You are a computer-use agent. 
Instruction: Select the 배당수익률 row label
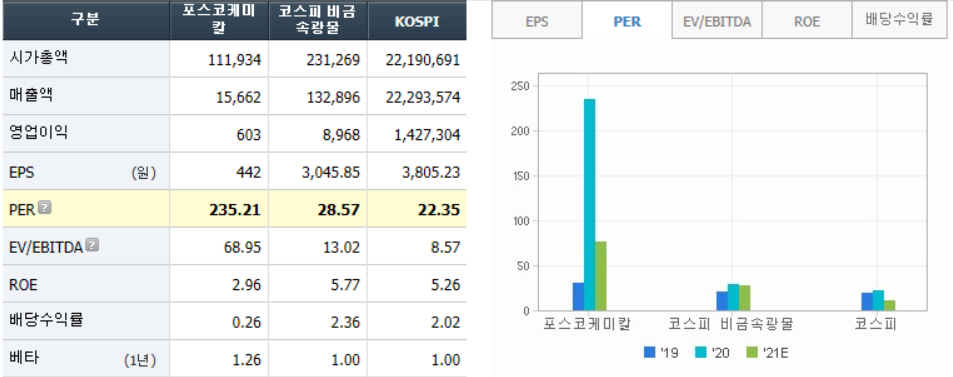(47, 320)
